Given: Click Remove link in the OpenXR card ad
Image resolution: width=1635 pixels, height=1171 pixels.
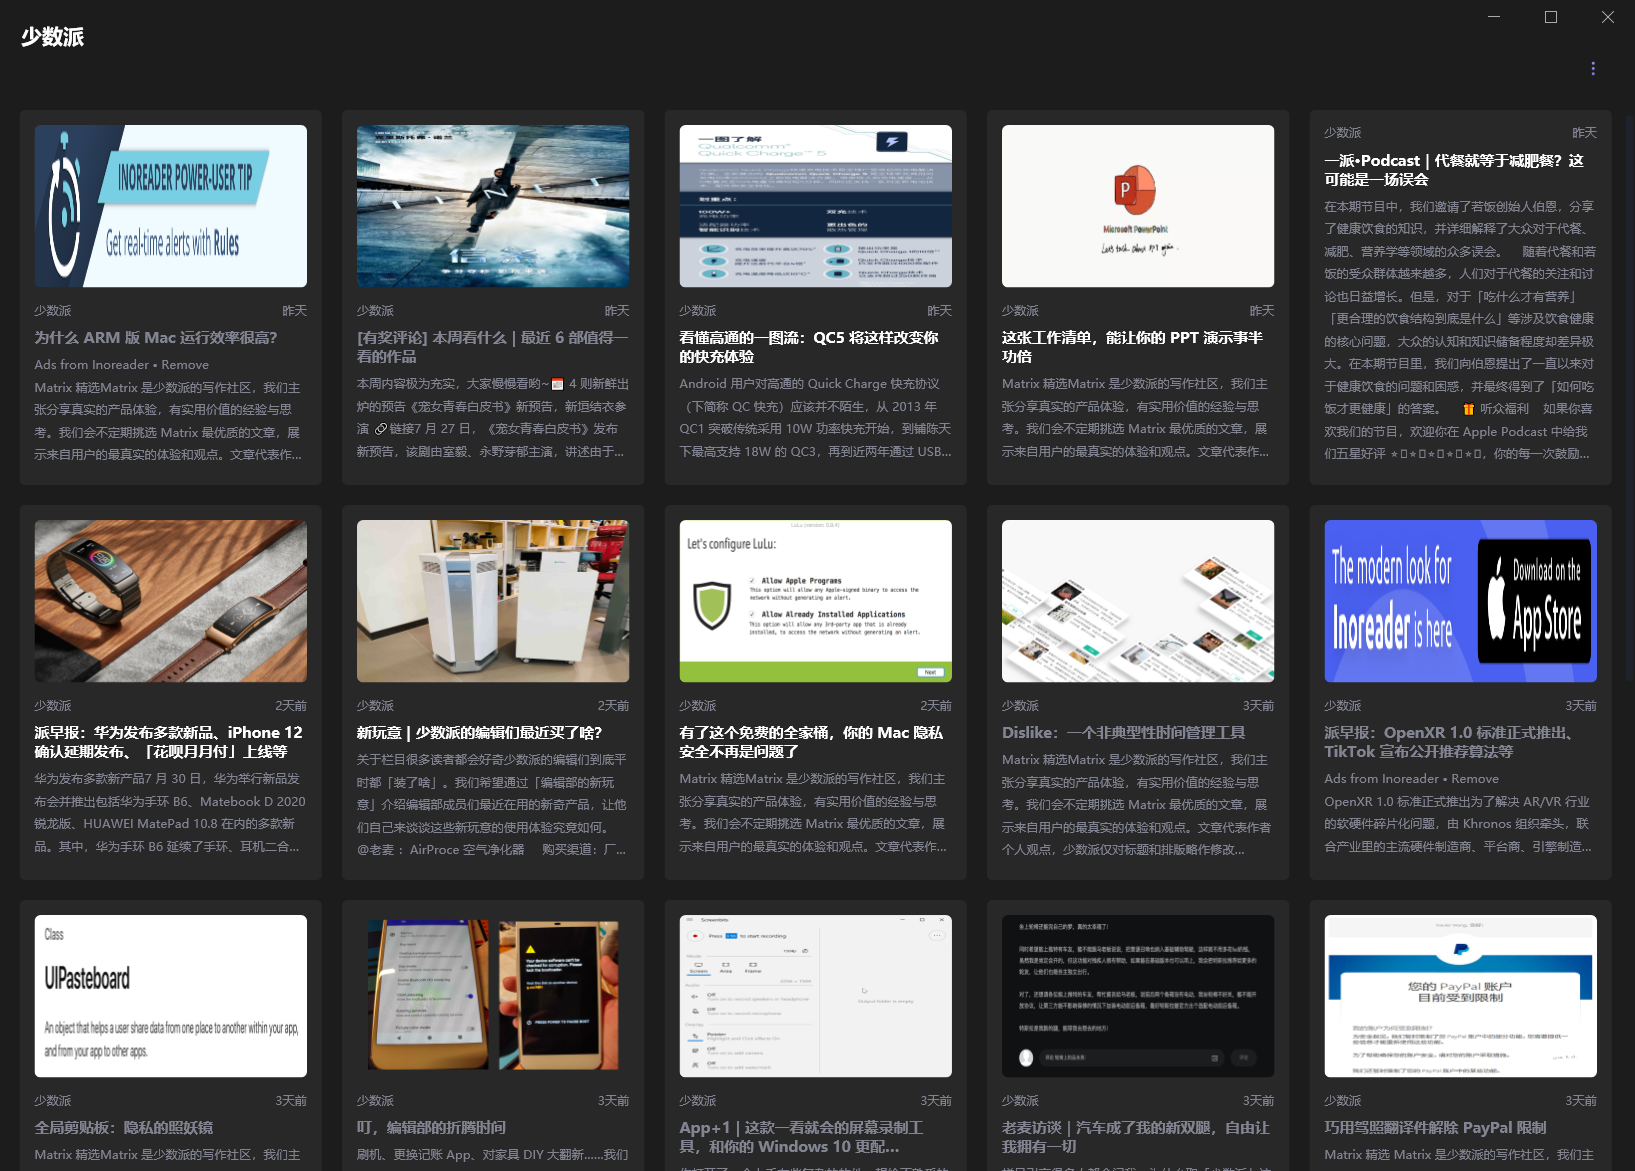Looking at the screenshot, I should (x=1475, y=779).
